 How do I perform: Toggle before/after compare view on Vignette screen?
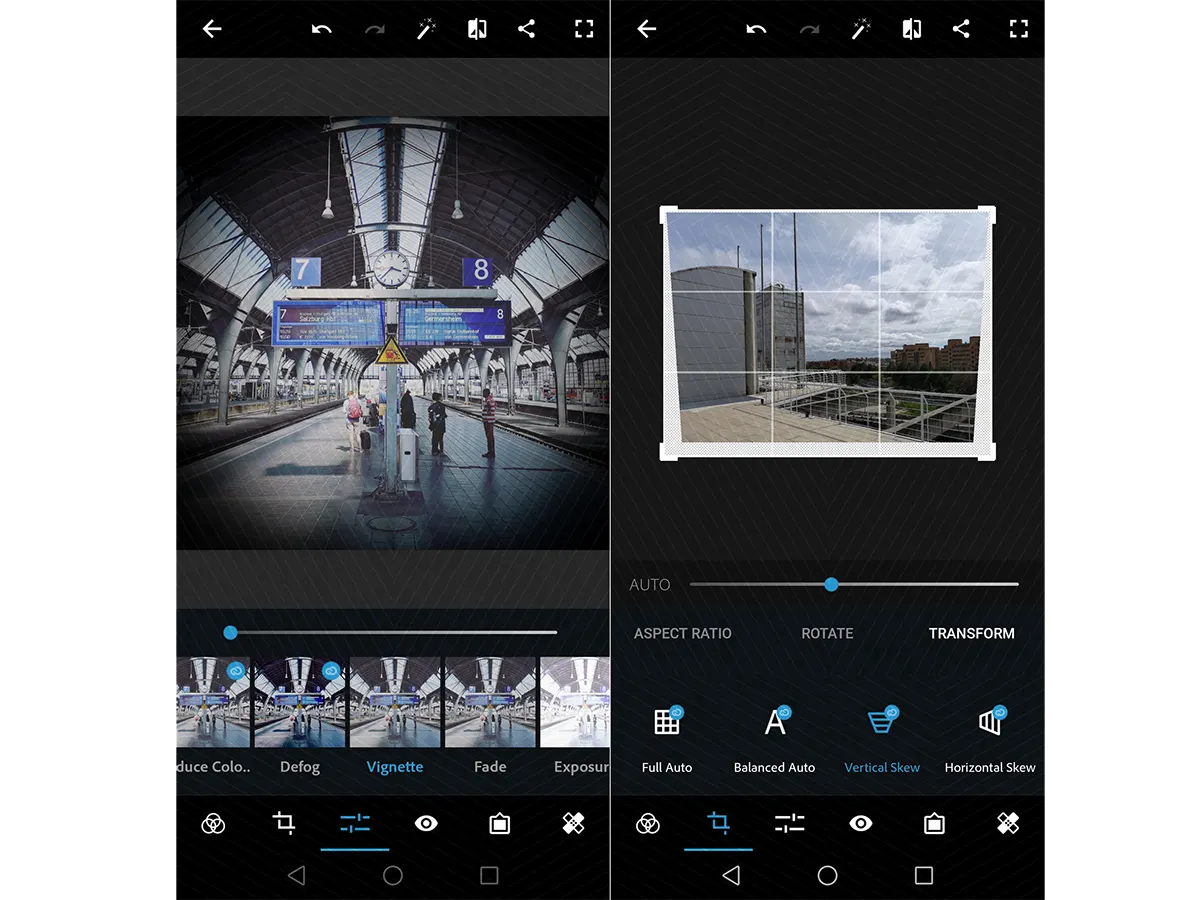[x=477, y=29]
